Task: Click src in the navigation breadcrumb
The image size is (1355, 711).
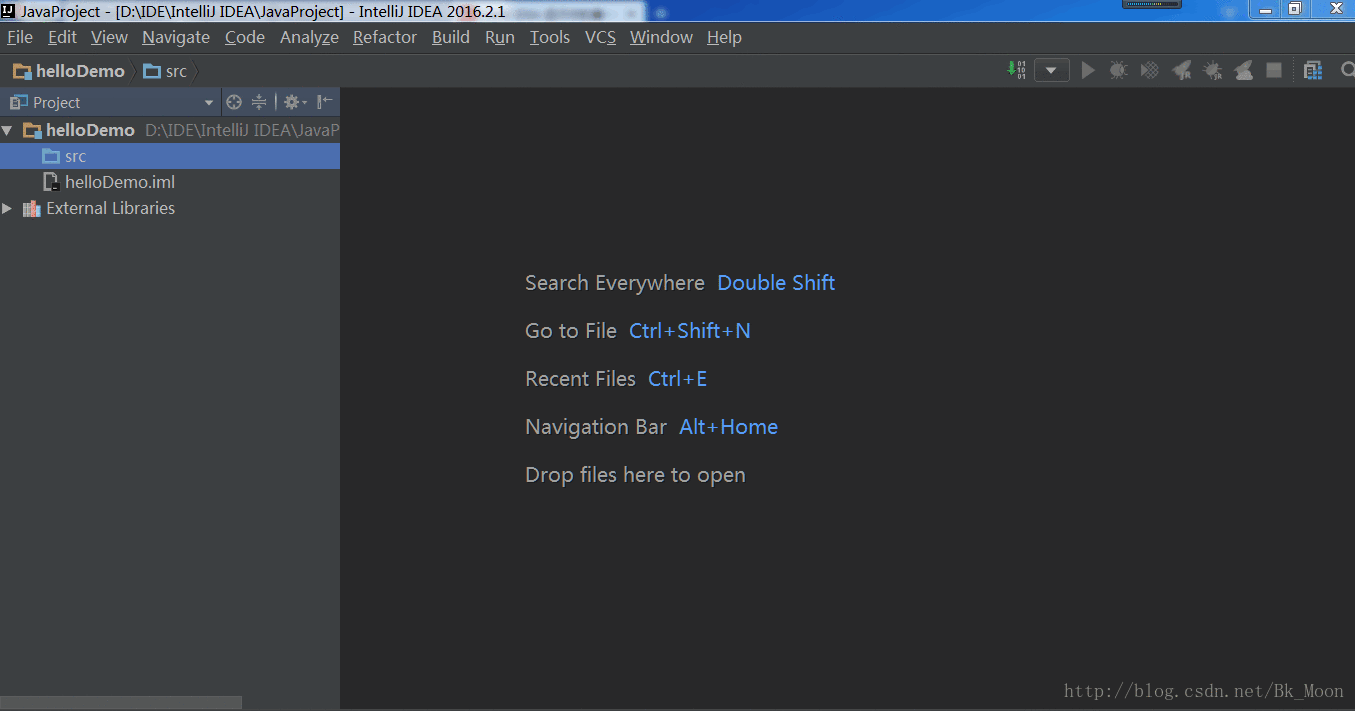Action: point(165,71)
